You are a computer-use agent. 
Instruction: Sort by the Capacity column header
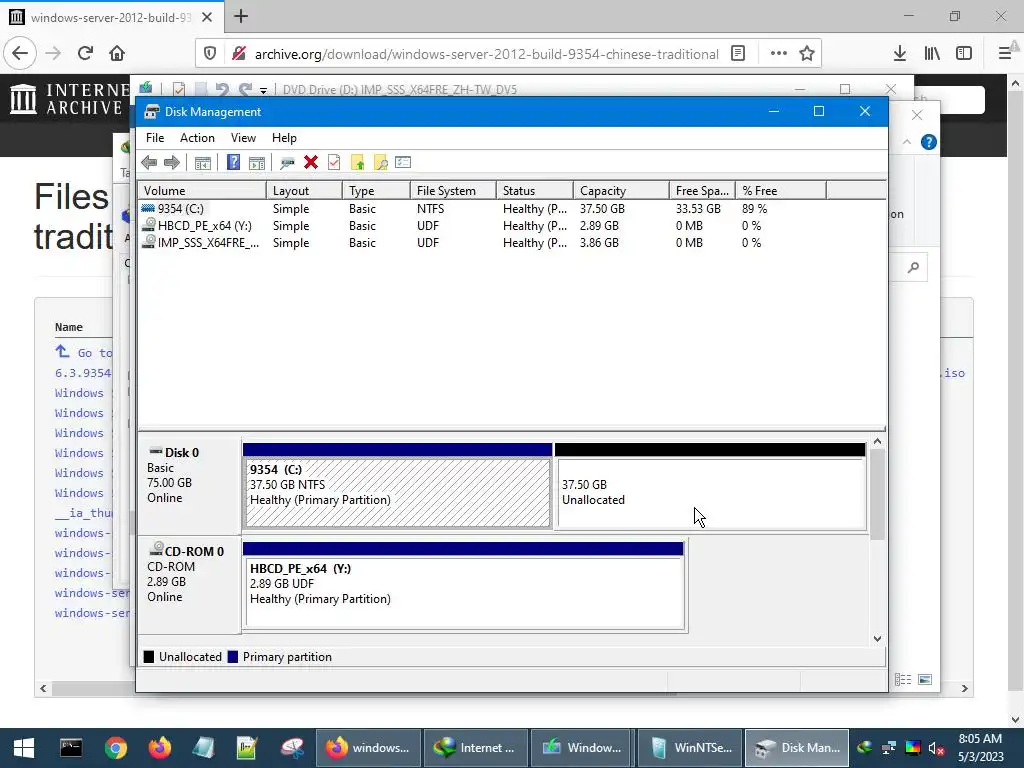click(x=621, y=191)
